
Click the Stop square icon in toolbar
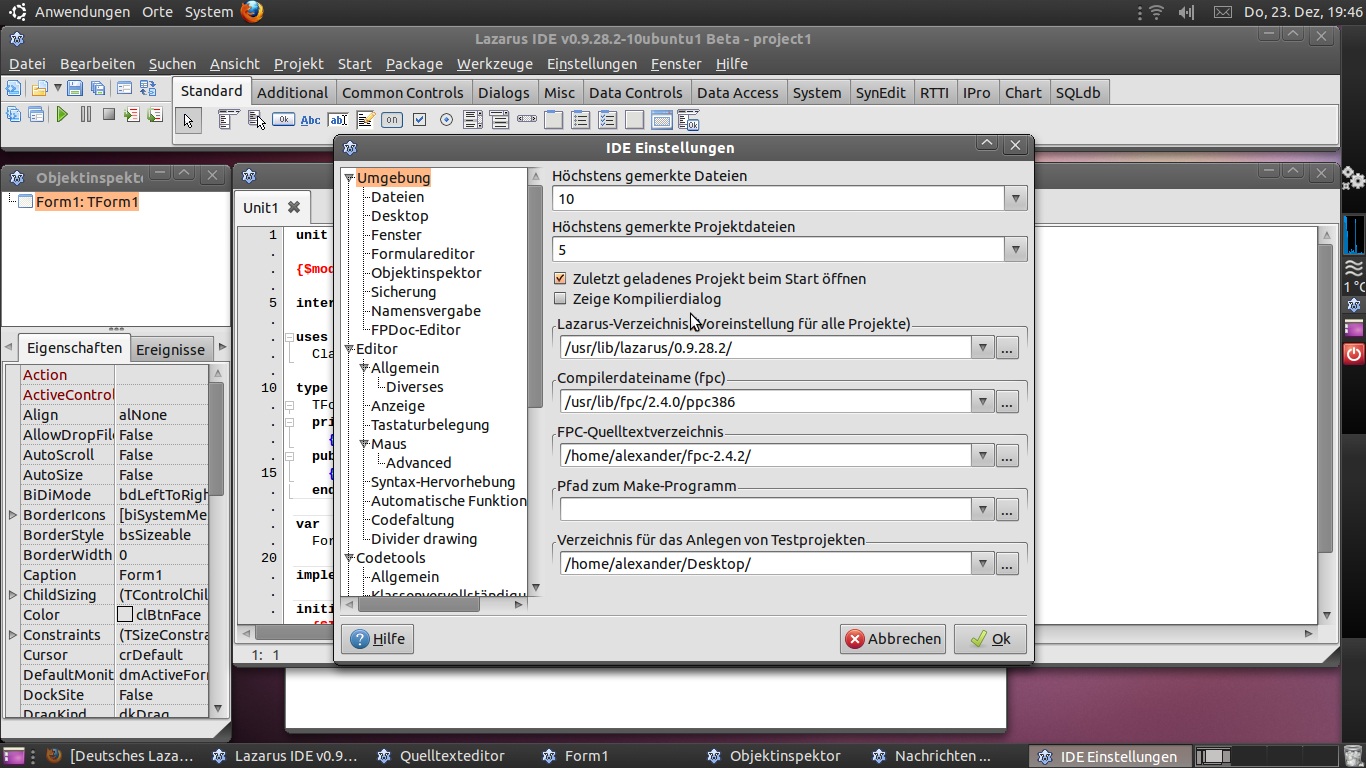[109, 115]
